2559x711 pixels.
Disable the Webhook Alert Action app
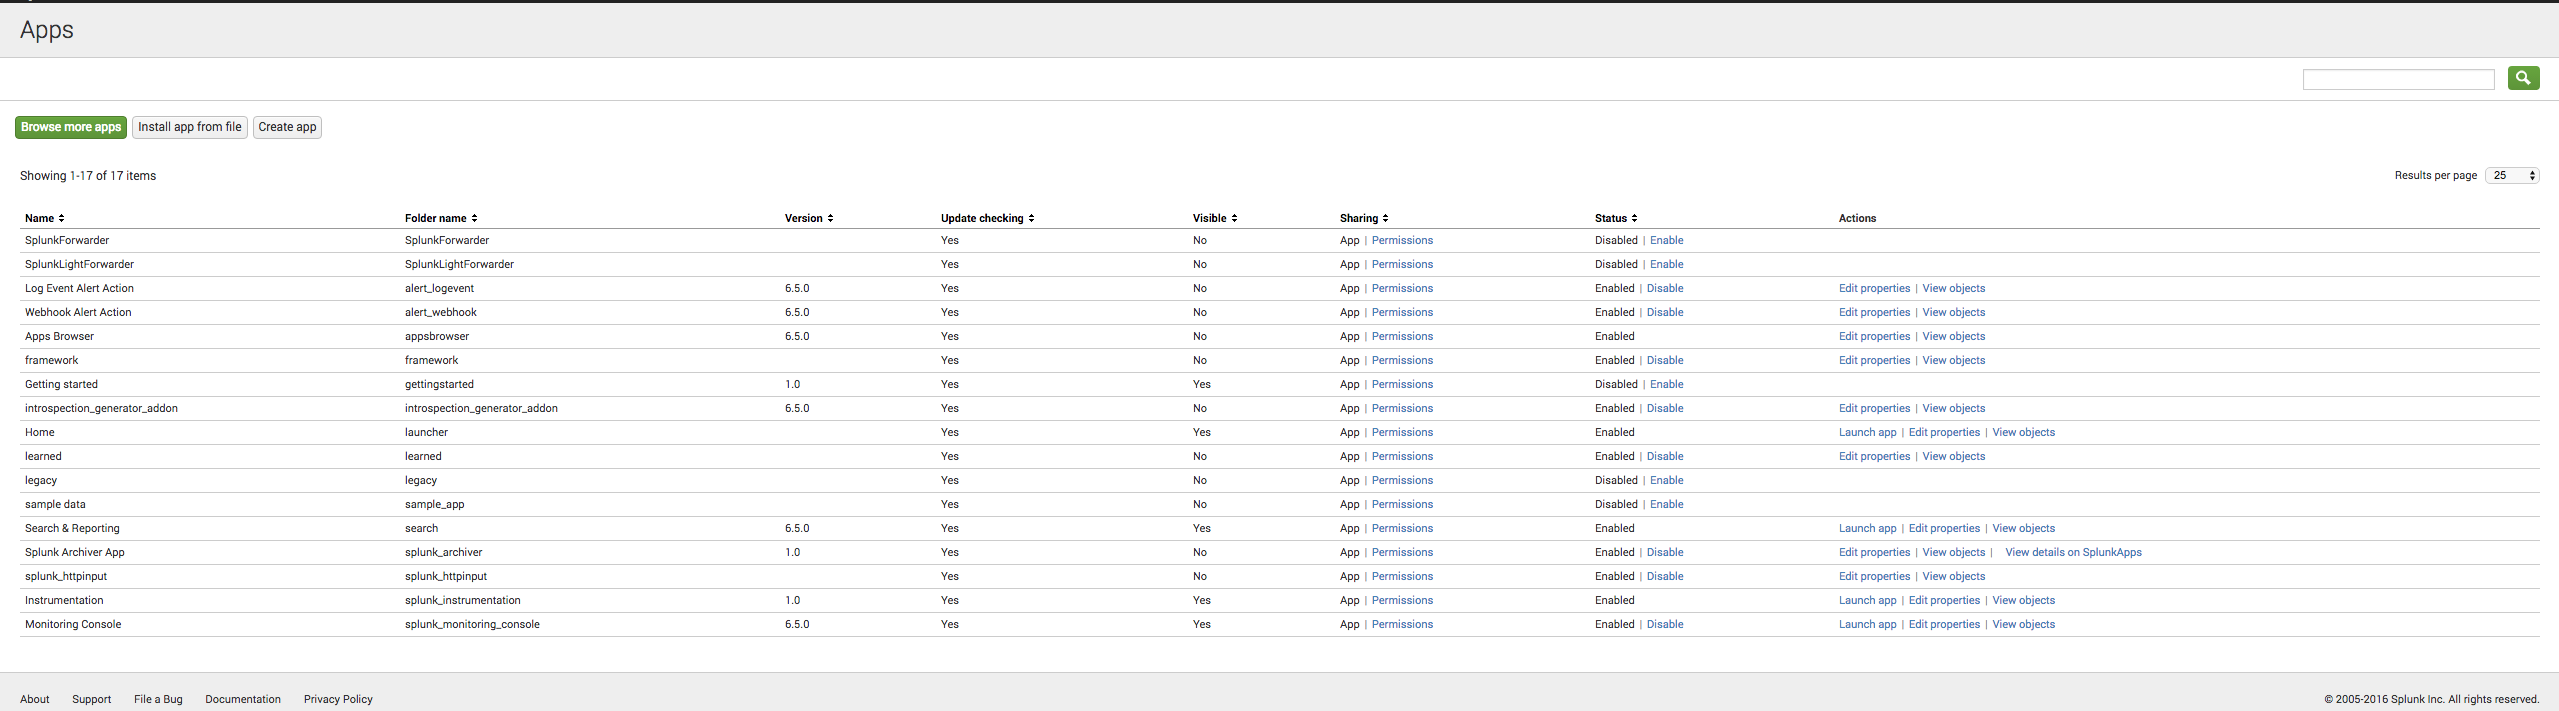click(x=1665, y=312)
